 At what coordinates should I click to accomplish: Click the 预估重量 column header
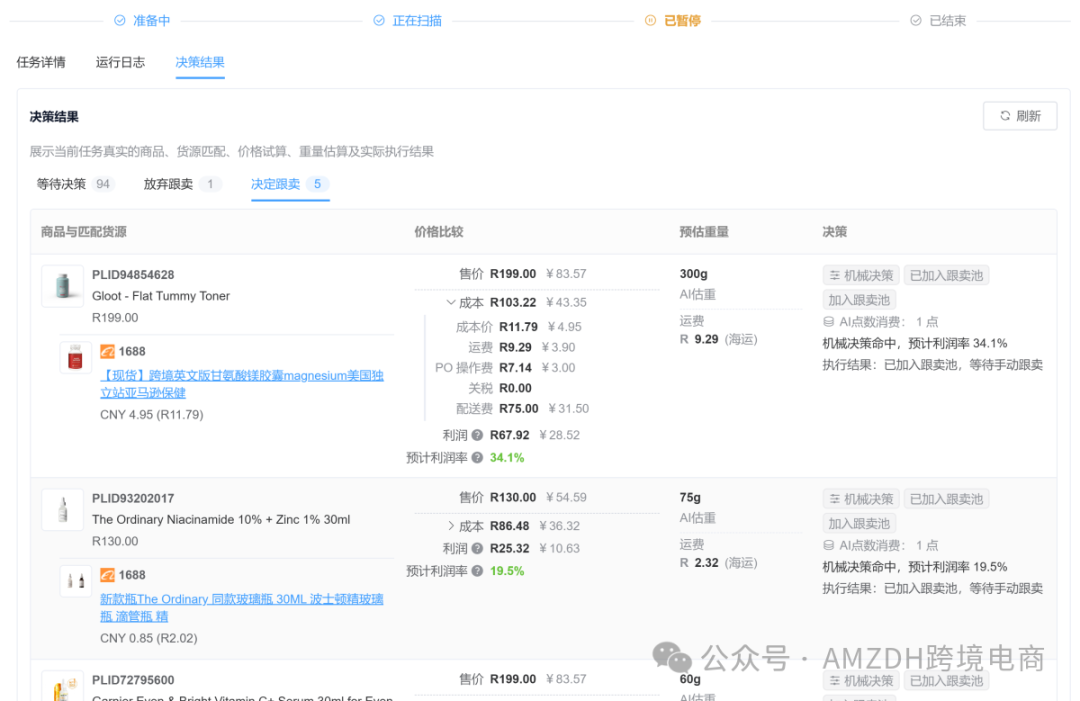(704, 232)
